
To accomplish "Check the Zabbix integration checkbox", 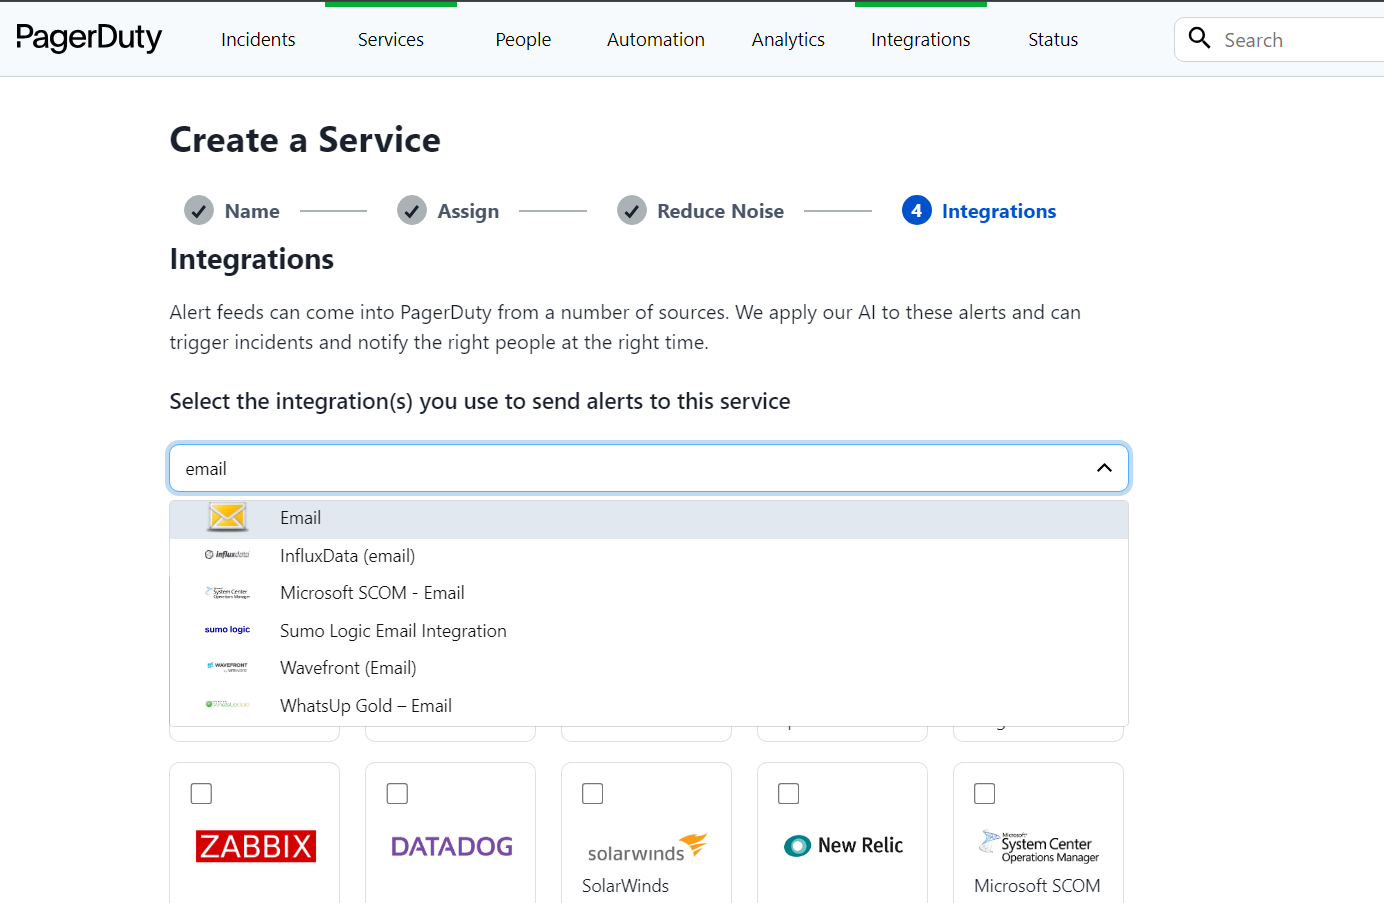I will [x=201, y=794].
